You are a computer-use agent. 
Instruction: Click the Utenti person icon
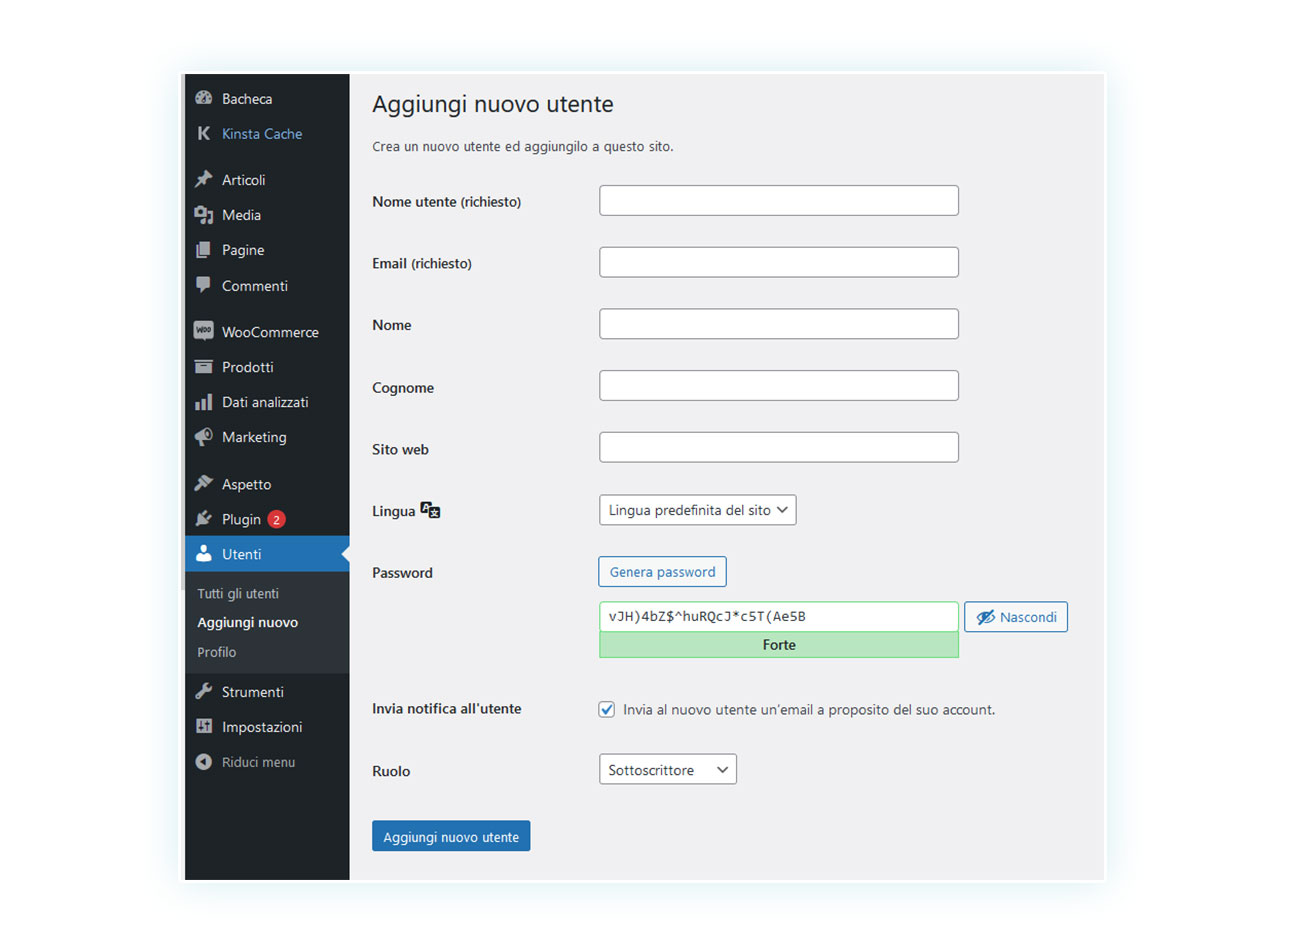(x=204, y=554)
